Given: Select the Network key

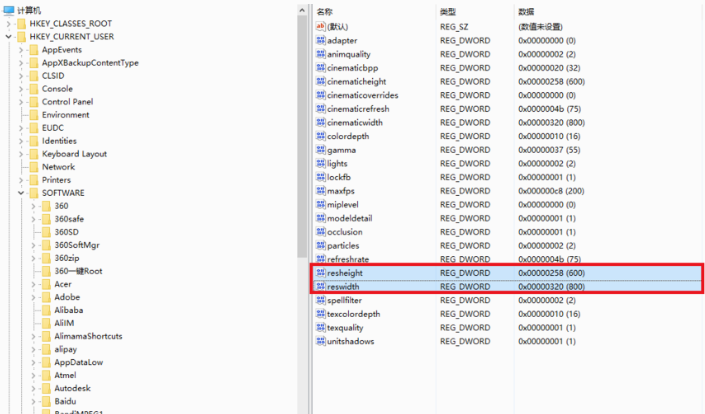Looking at the screenshot, I should pyautogui.click(x=58, y=167).
